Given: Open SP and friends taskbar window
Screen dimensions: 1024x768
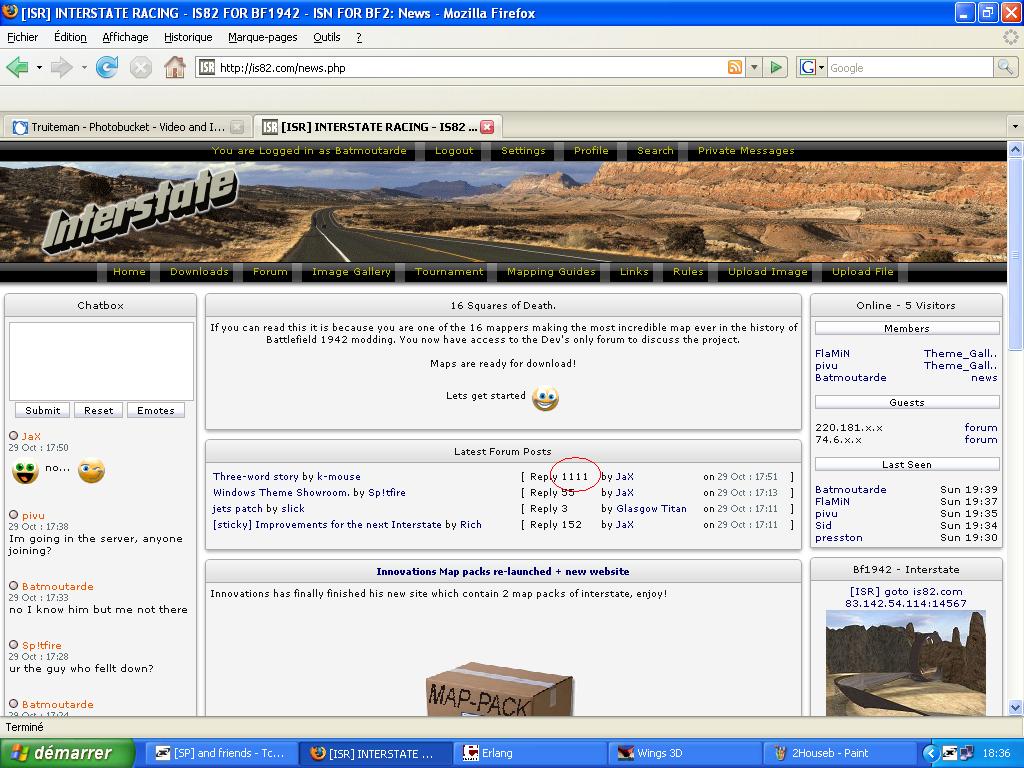Looking at the screenshot, I should click(x=219, y=753).
